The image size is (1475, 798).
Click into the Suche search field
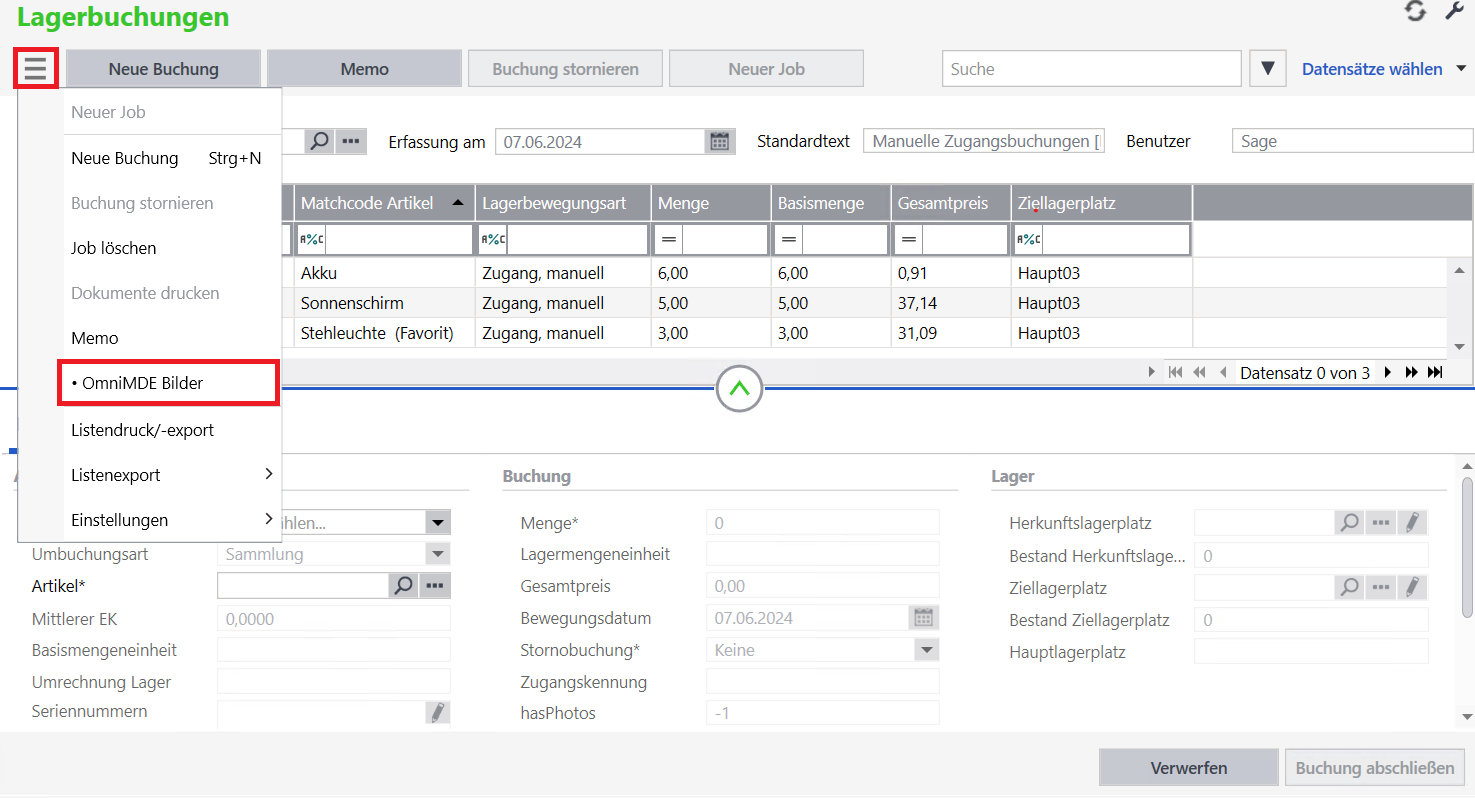coord(1090,69)
